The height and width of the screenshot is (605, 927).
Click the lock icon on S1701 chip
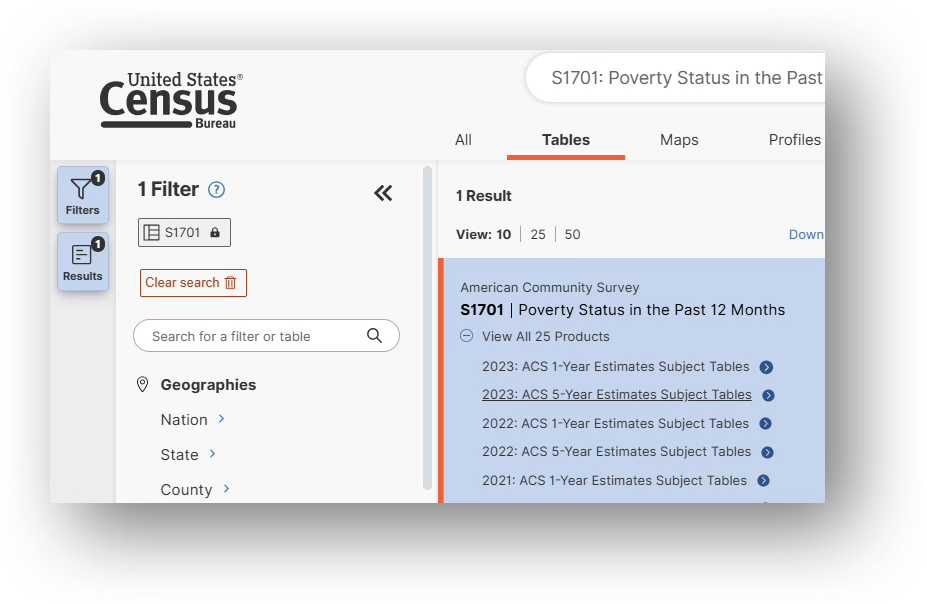point(215,232)
